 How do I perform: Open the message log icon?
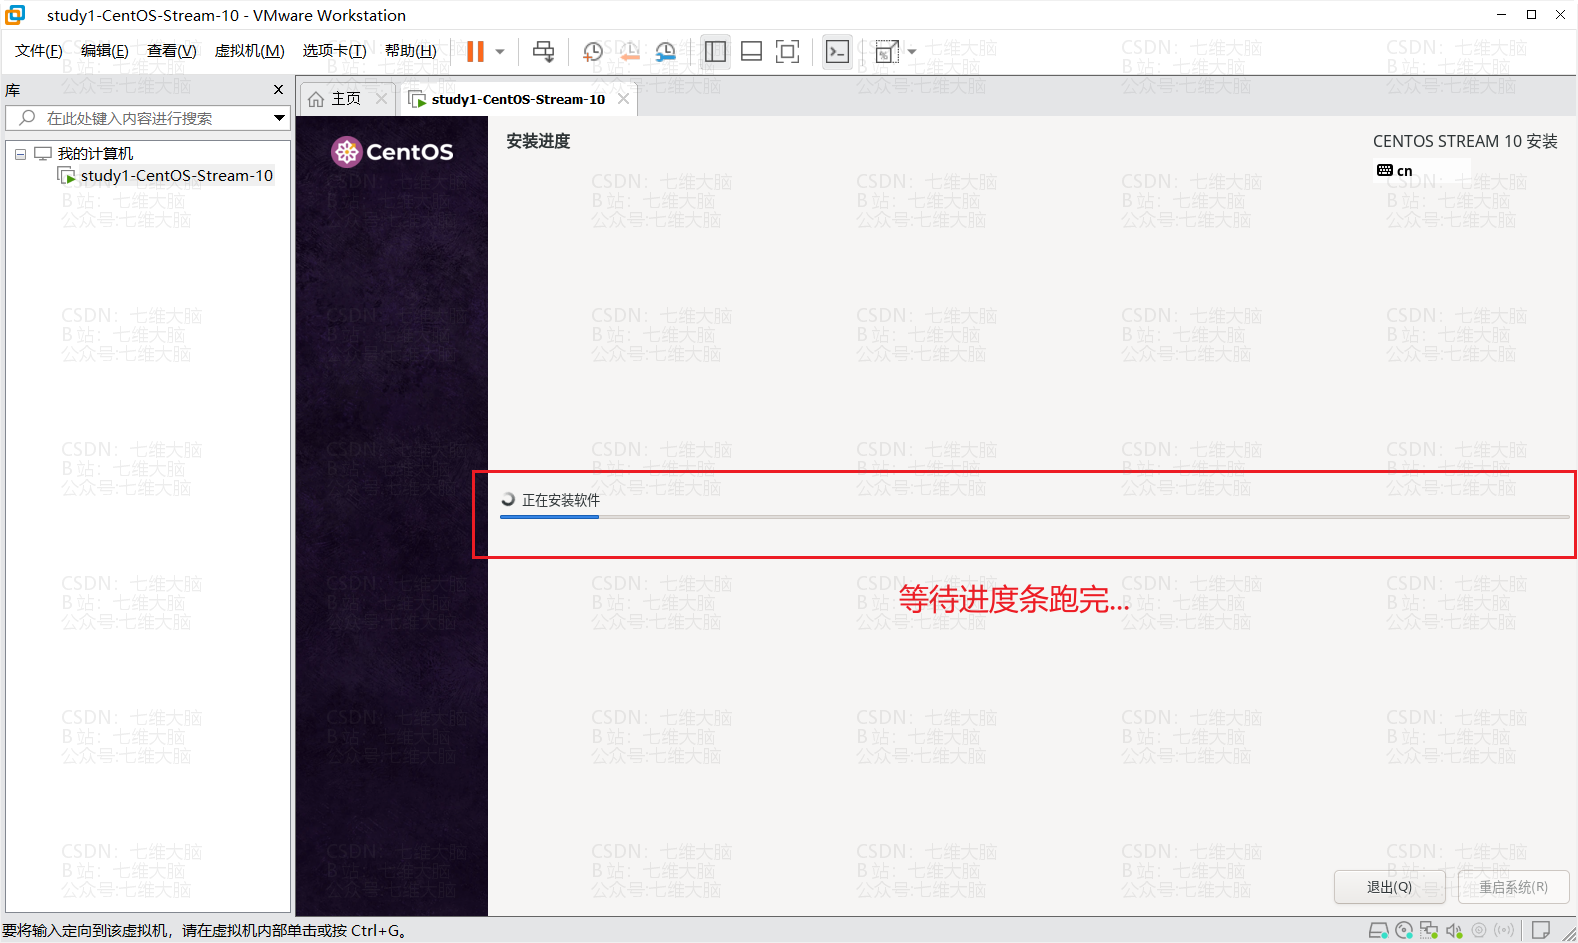point(1541,931)
